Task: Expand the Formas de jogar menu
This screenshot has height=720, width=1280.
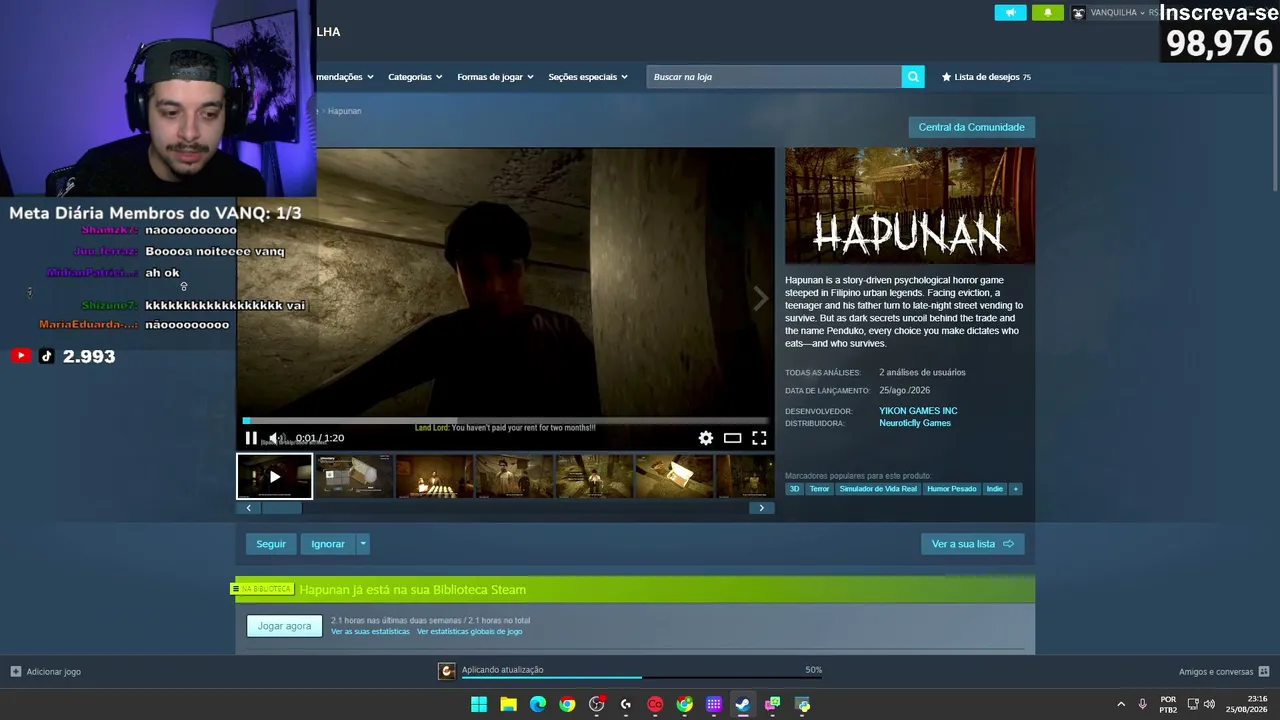Action: pyautogui.click(x=495, y=77)
